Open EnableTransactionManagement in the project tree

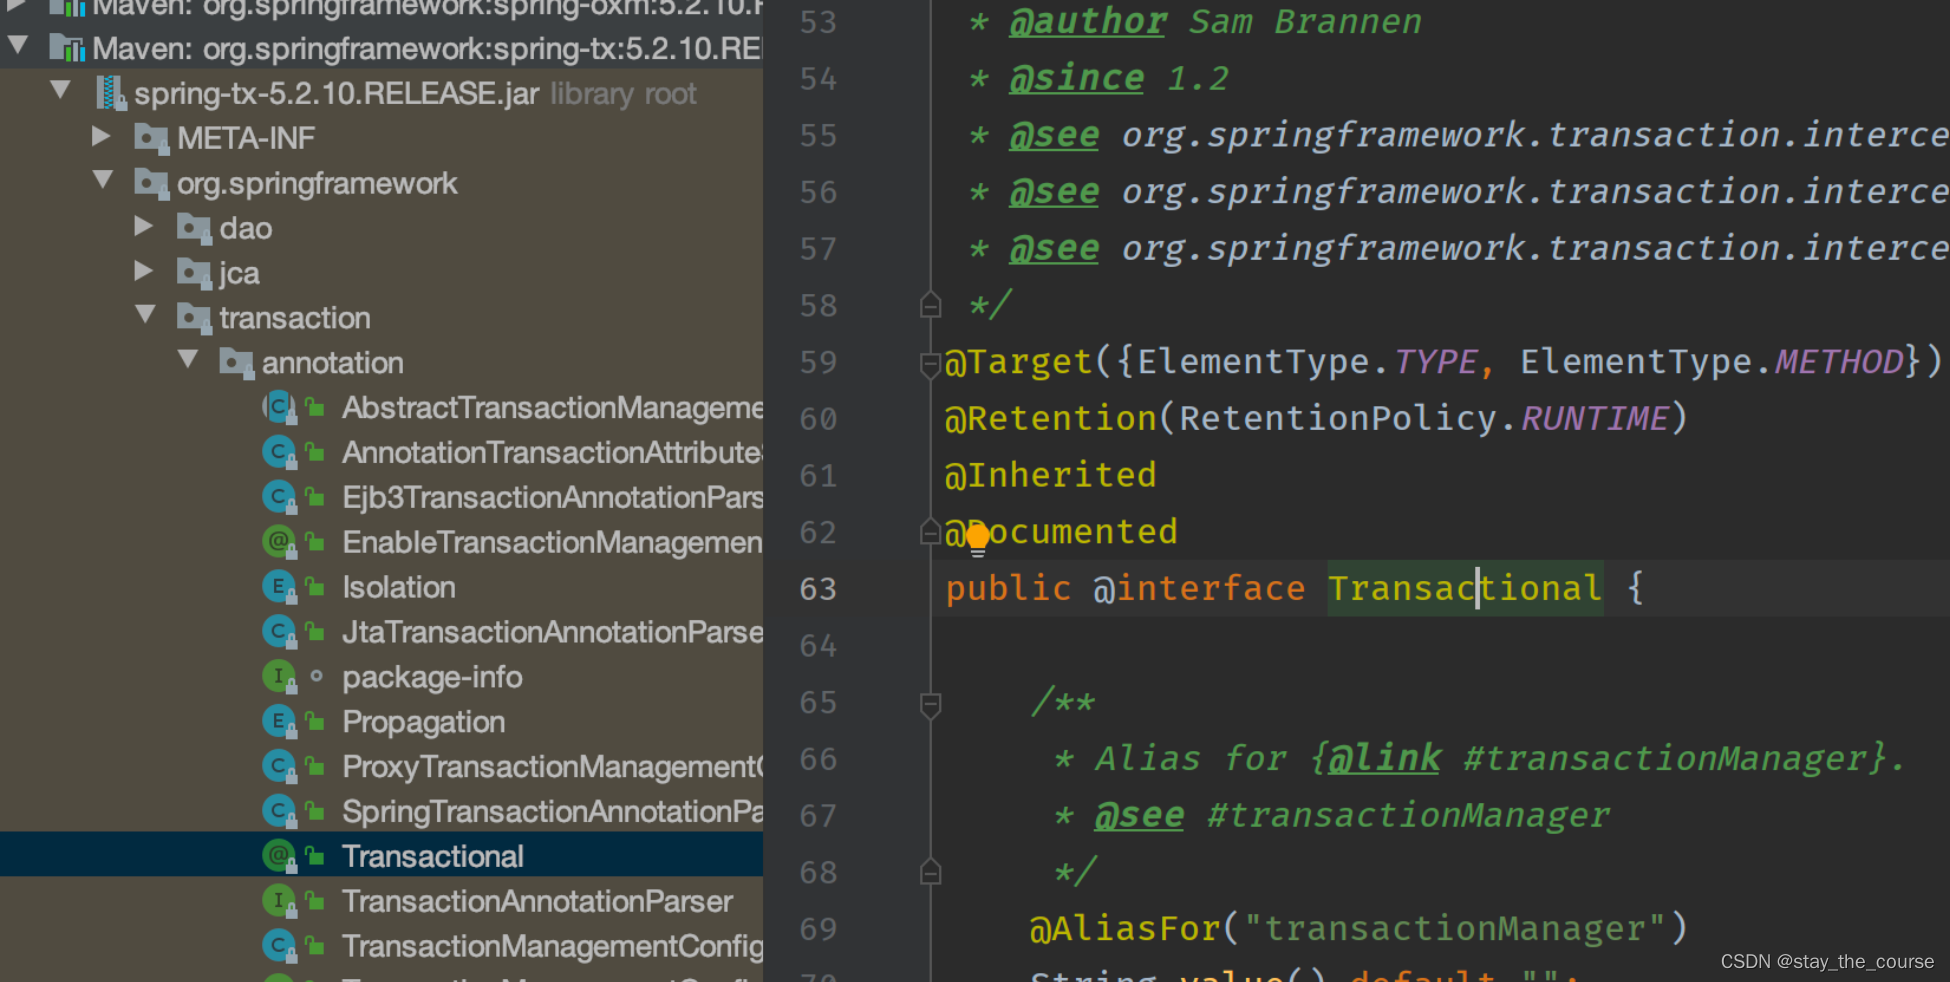coord(553,542)
